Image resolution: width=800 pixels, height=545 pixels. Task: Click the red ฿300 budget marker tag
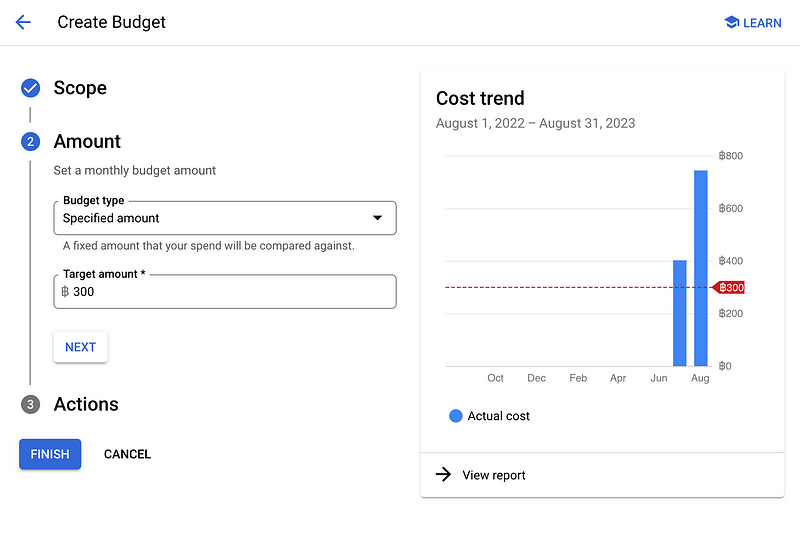(x=730, y=288)
